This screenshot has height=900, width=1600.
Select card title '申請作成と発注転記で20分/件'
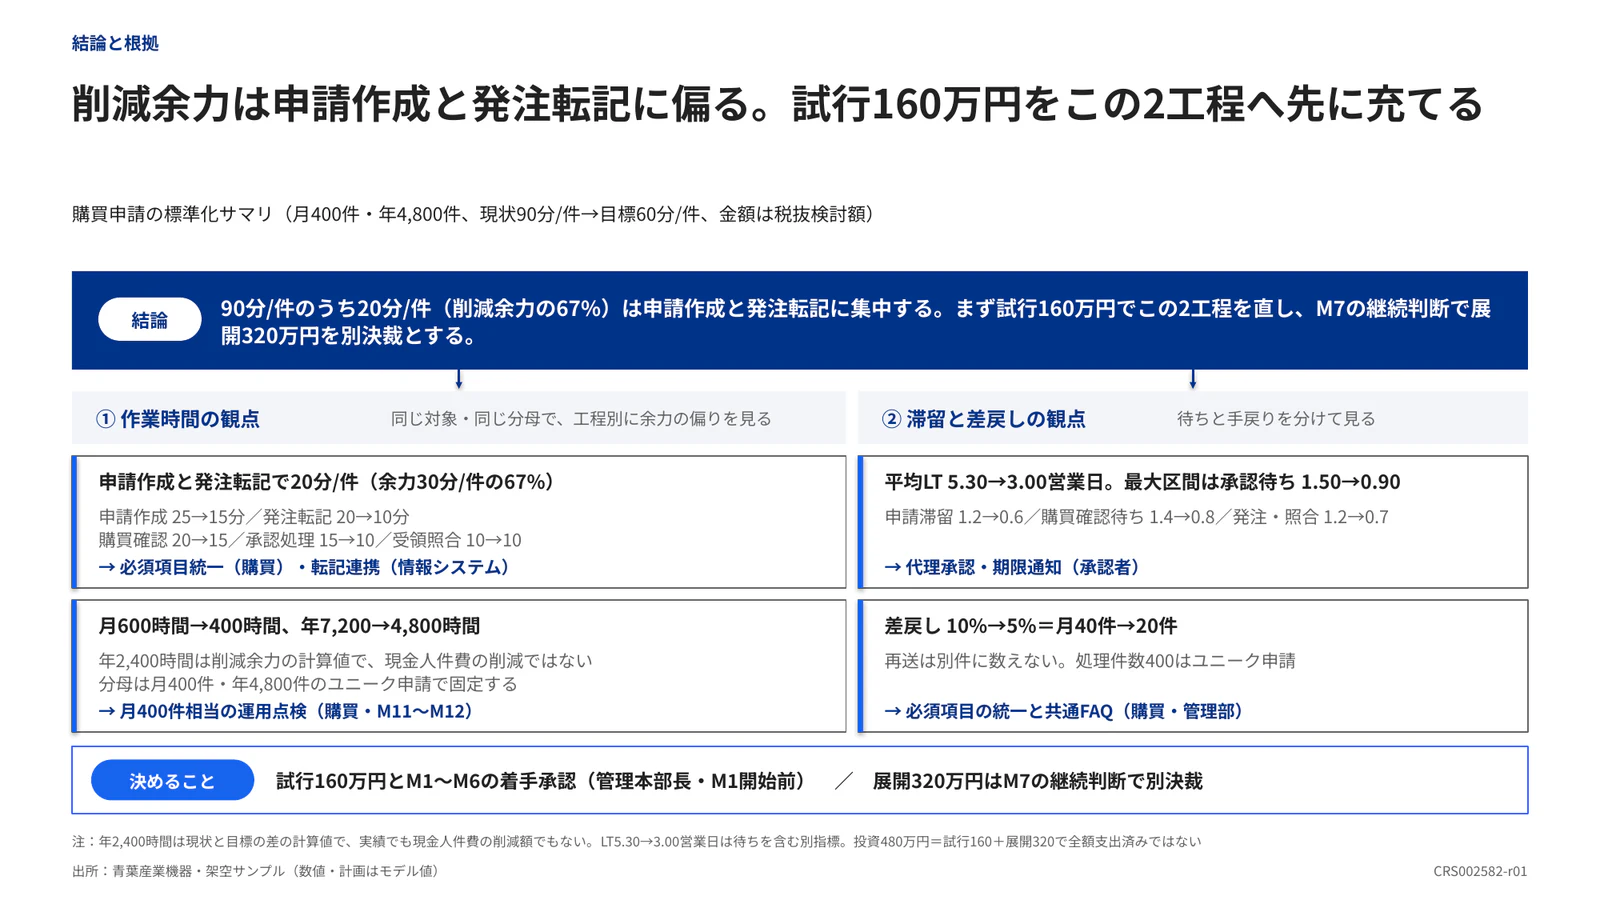coord(327,482)
